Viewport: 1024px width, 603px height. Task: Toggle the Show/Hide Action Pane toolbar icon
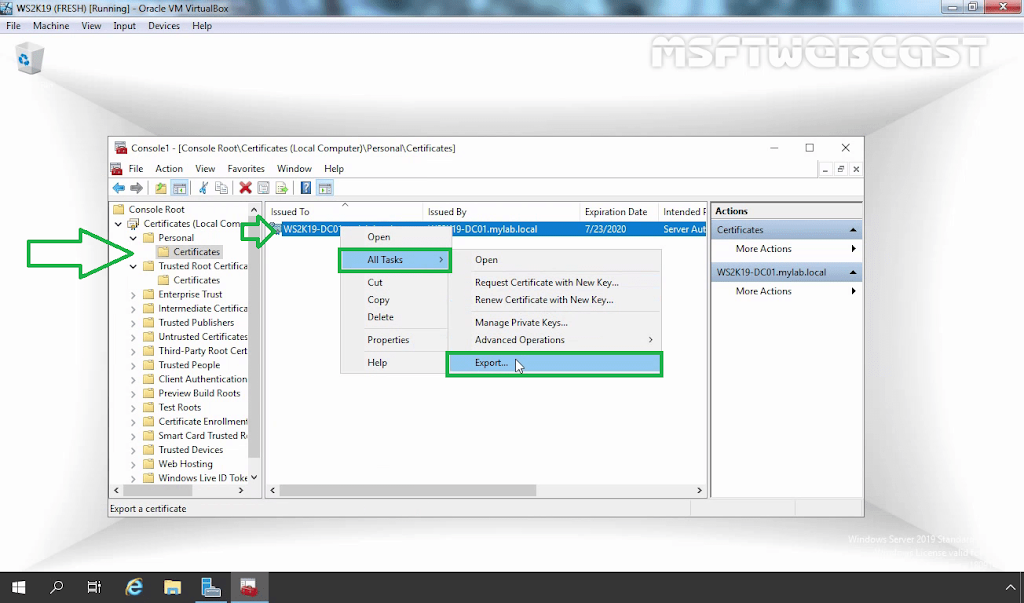point(325,188)
